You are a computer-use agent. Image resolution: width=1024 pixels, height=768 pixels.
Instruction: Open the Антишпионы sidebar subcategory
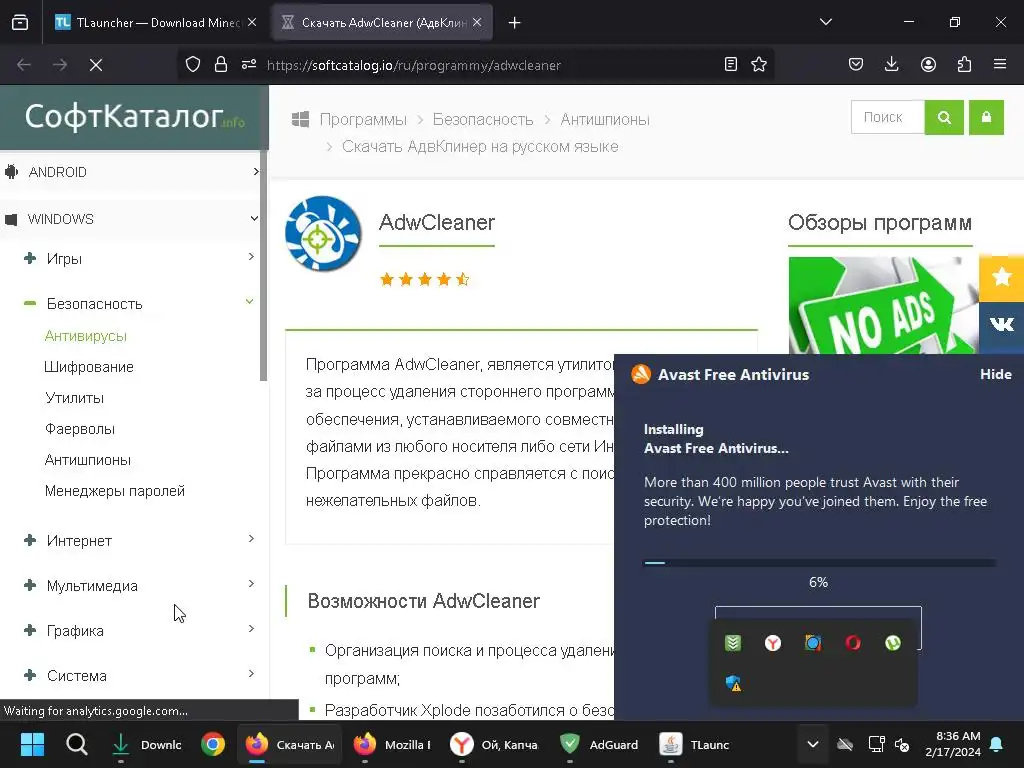[x=88, y=460]
